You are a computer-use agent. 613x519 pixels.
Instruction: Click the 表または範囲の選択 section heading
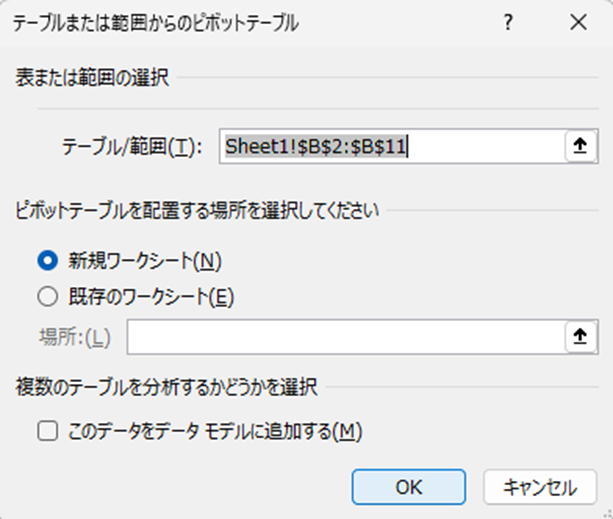coord(90,77)
